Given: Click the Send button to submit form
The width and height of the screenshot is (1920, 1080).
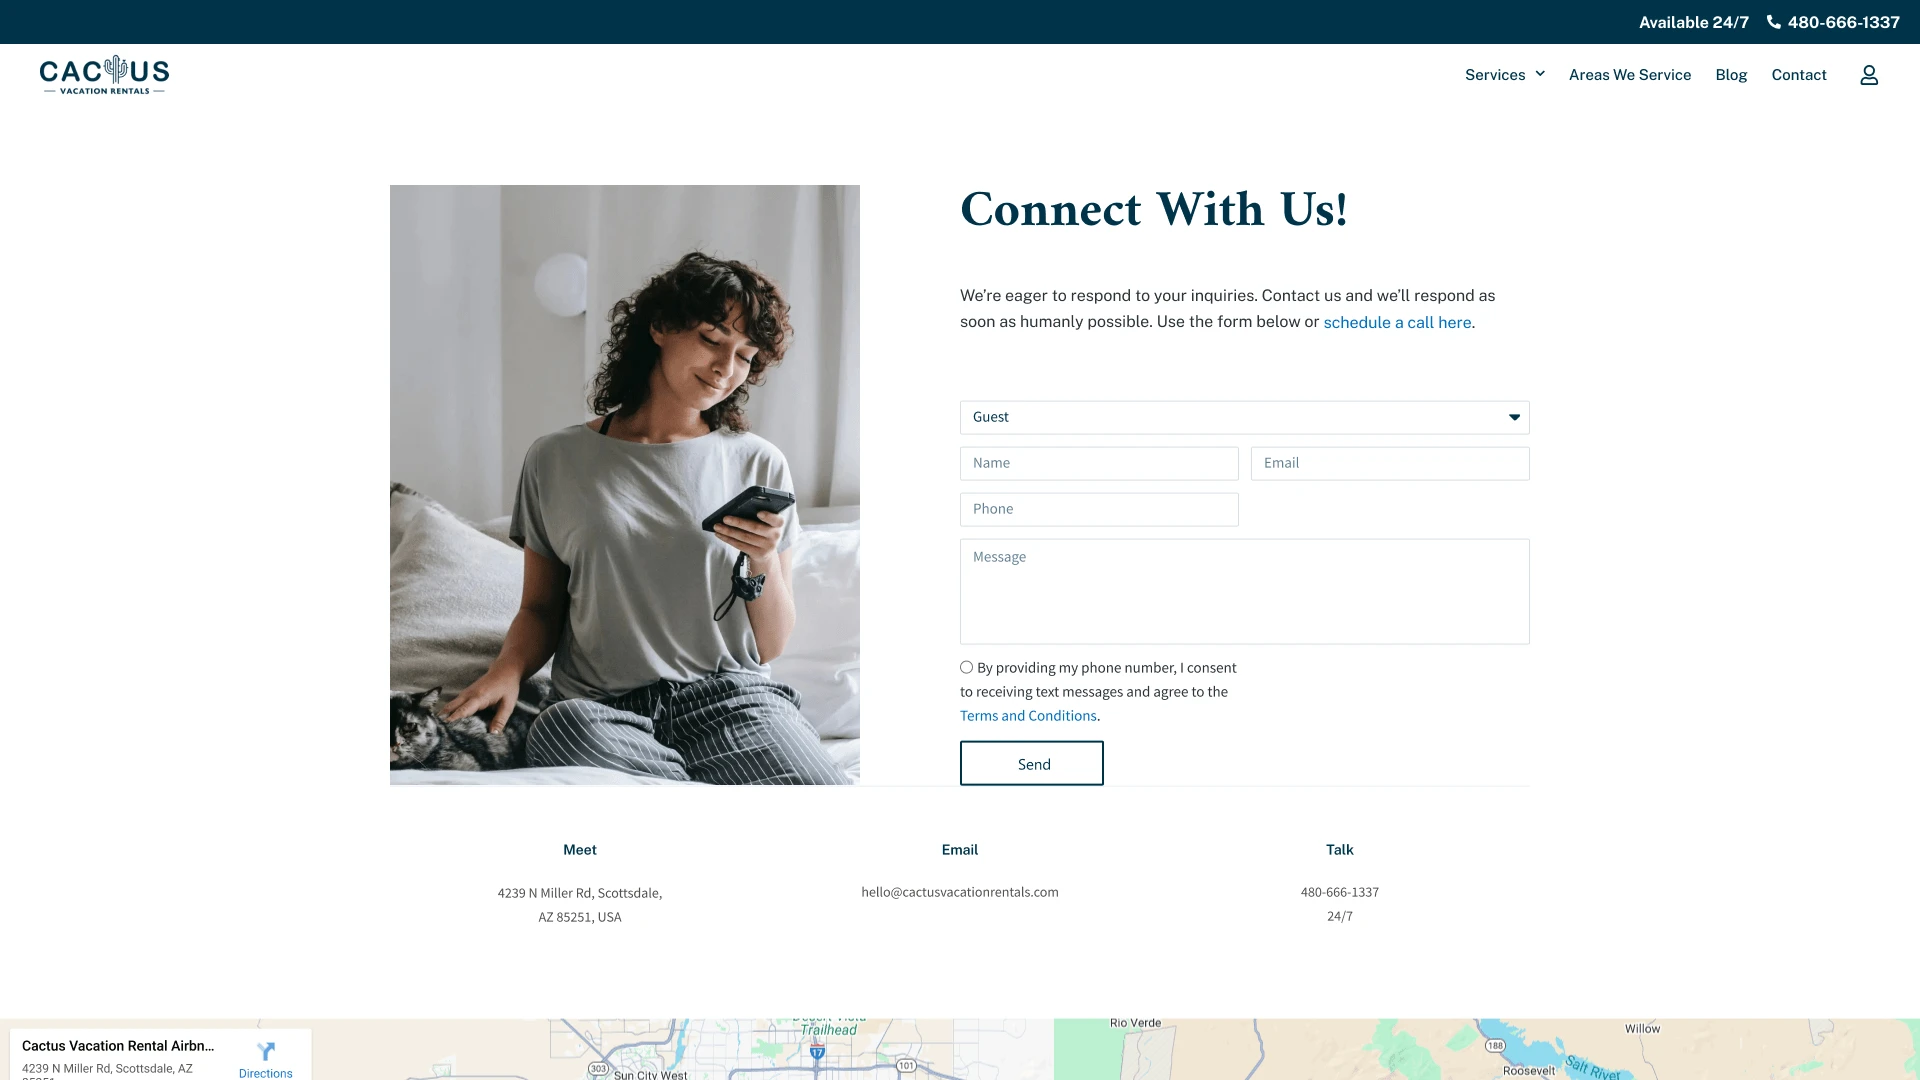Looking at the screenshot, I should (x=1034, y=762).
